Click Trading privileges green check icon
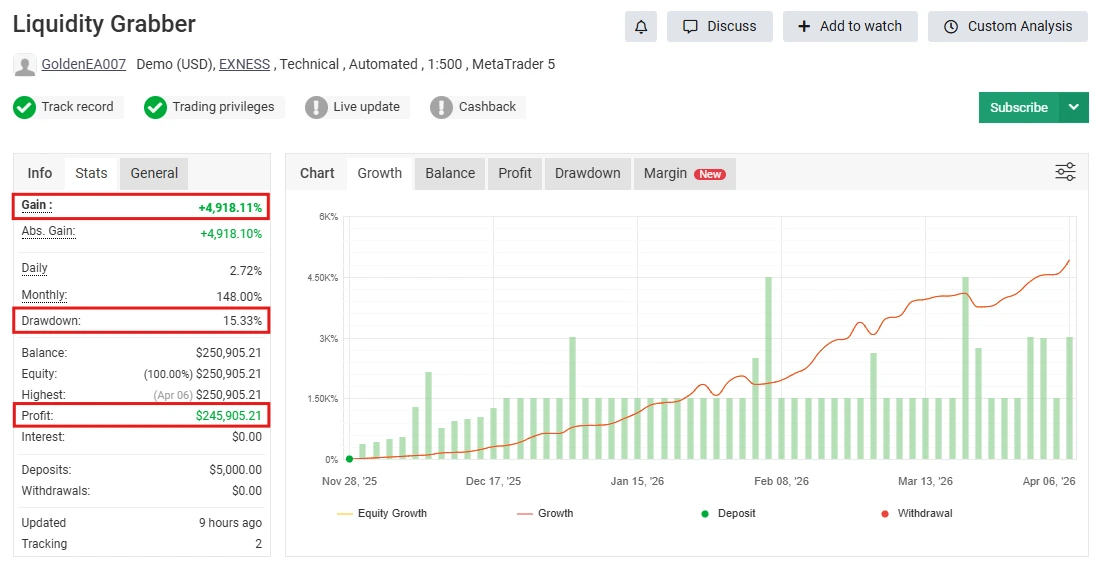 coord(155,107)
